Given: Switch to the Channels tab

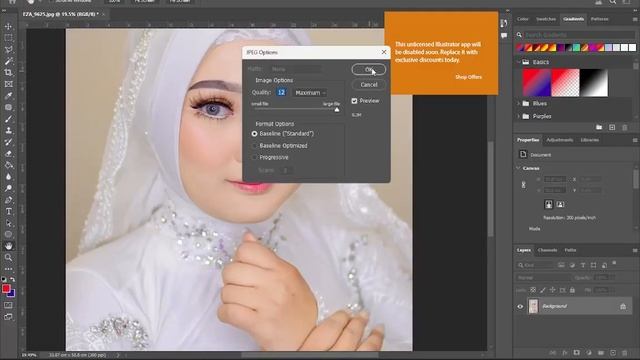Looking at the screenshot, I should tap(547, 250).
